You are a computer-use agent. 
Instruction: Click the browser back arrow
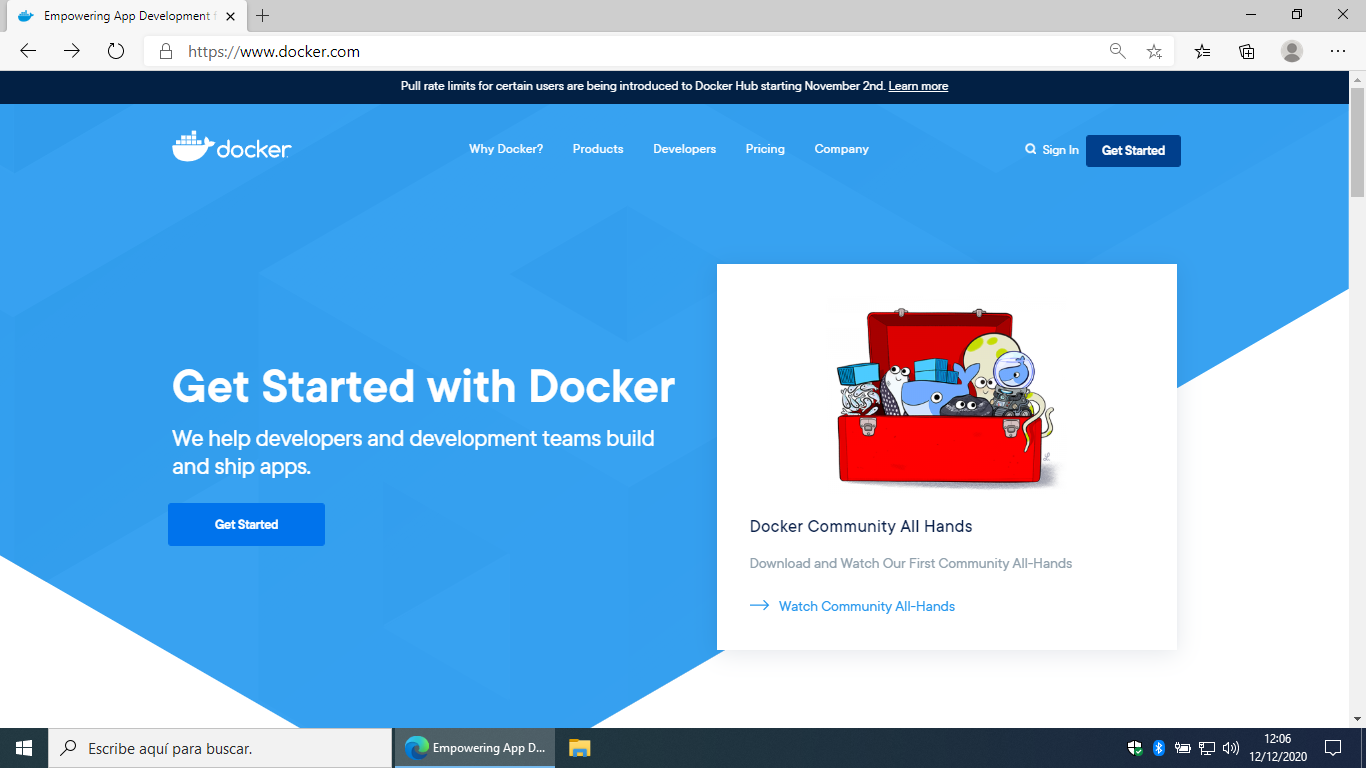[x=28, y=51]
